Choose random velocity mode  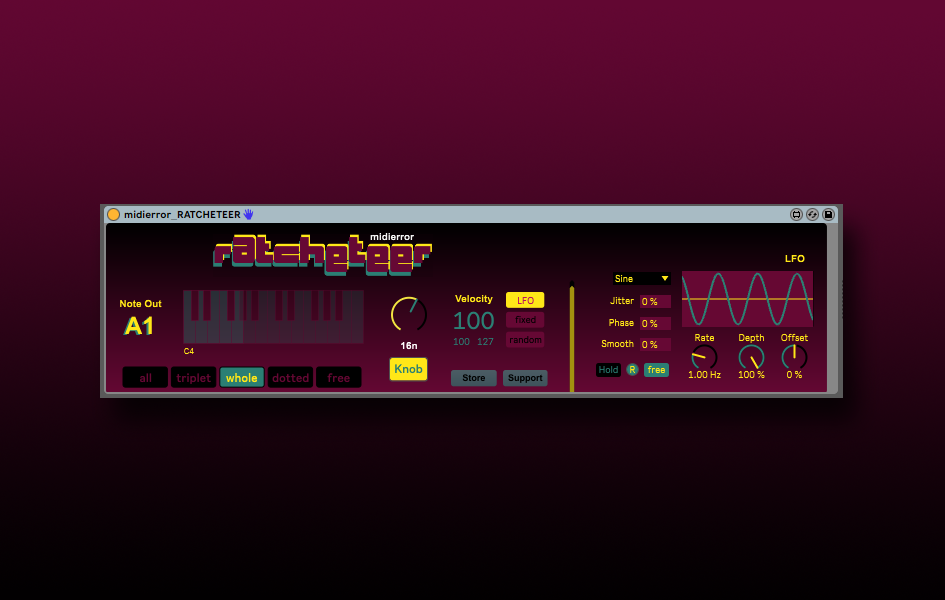pos(525,340)
